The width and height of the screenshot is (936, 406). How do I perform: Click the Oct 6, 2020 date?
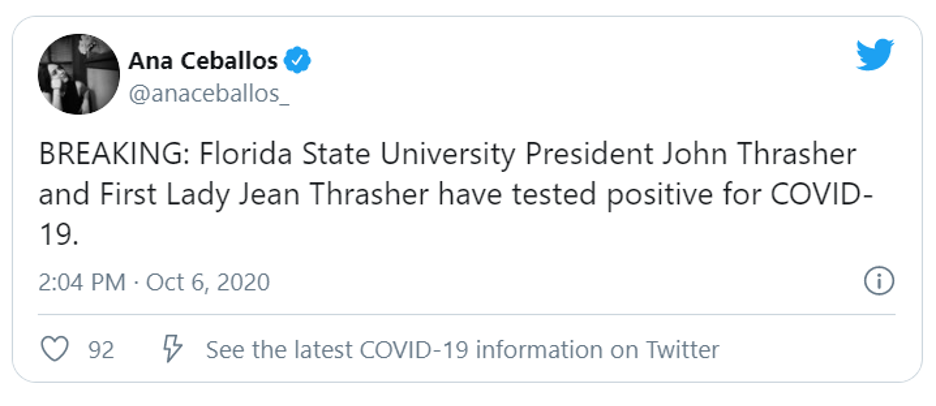pos(208,282)
